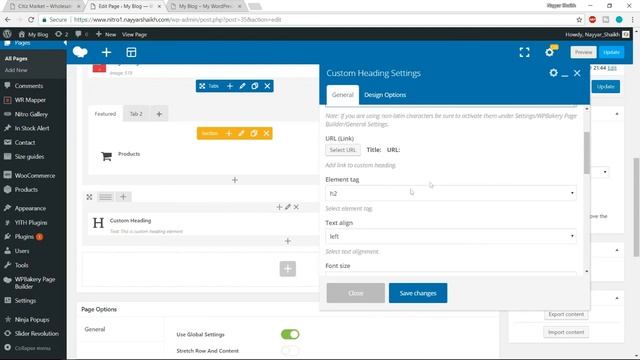This screenshot has width=640, height=360.
Task: Add column with row plus icon
Action: coord(123,197)
